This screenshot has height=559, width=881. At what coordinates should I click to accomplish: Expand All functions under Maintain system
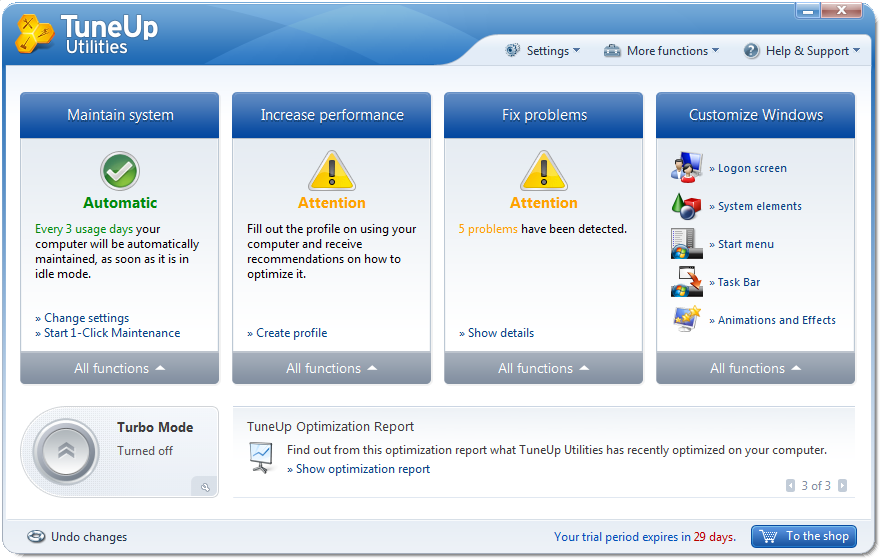[120, 368]
